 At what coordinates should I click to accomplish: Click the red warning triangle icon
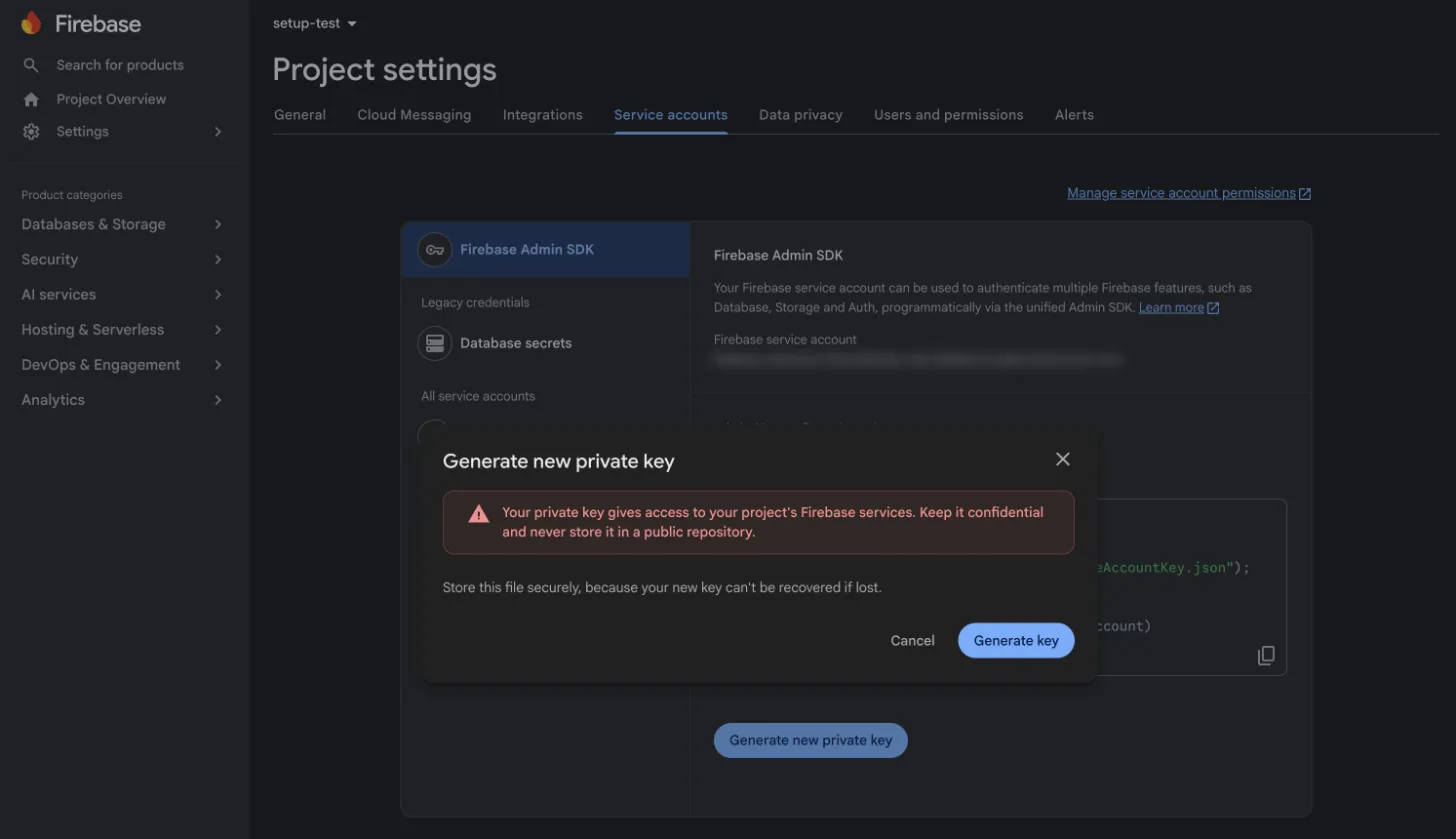(479, 514)
